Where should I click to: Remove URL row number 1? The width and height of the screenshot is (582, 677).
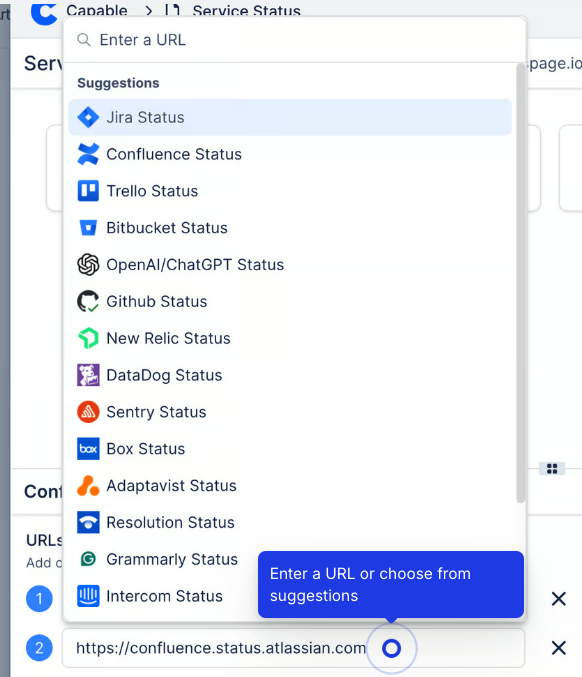click(559, 599)
